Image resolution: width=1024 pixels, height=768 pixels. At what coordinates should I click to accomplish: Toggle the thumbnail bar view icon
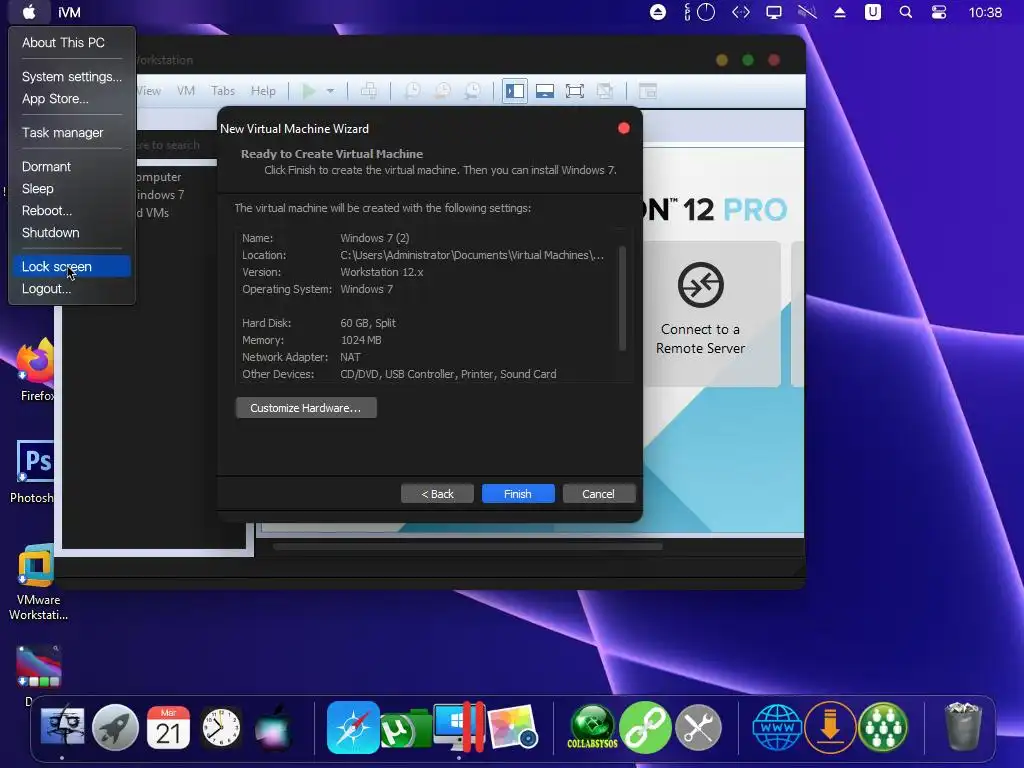coord(545,91)
